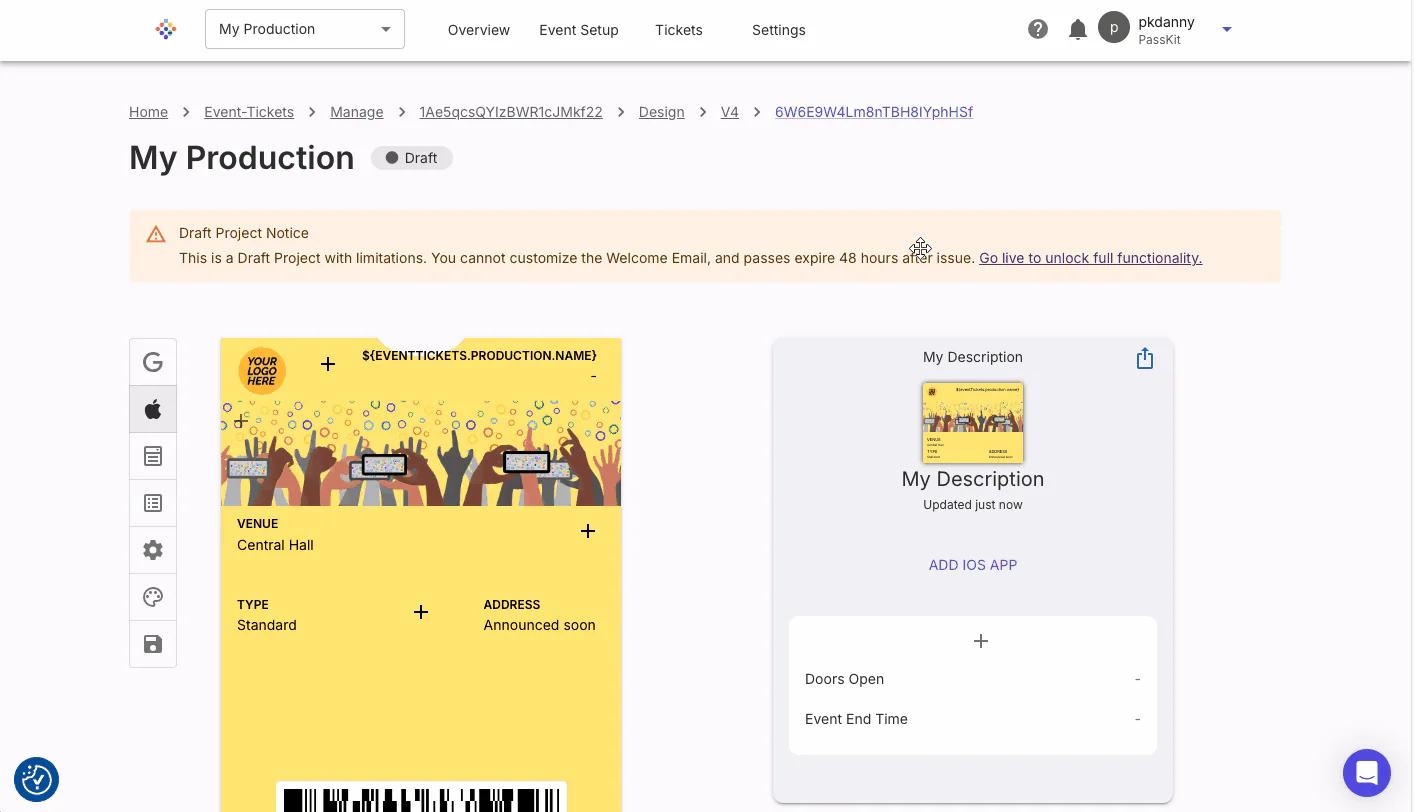Click the V4 breadcrumb link
The image size is (1414, 812).
click(x=730, y=112)
